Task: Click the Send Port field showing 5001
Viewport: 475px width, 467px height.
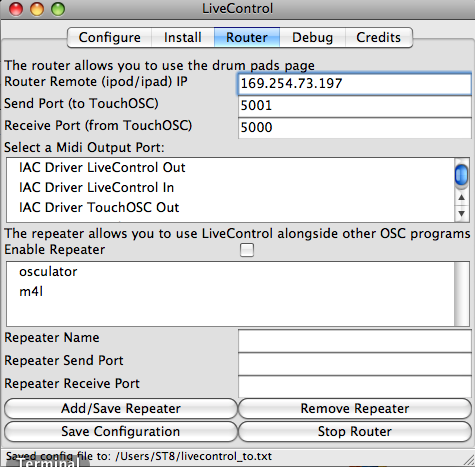Action: pyautogui.click(x=355, y=106)
